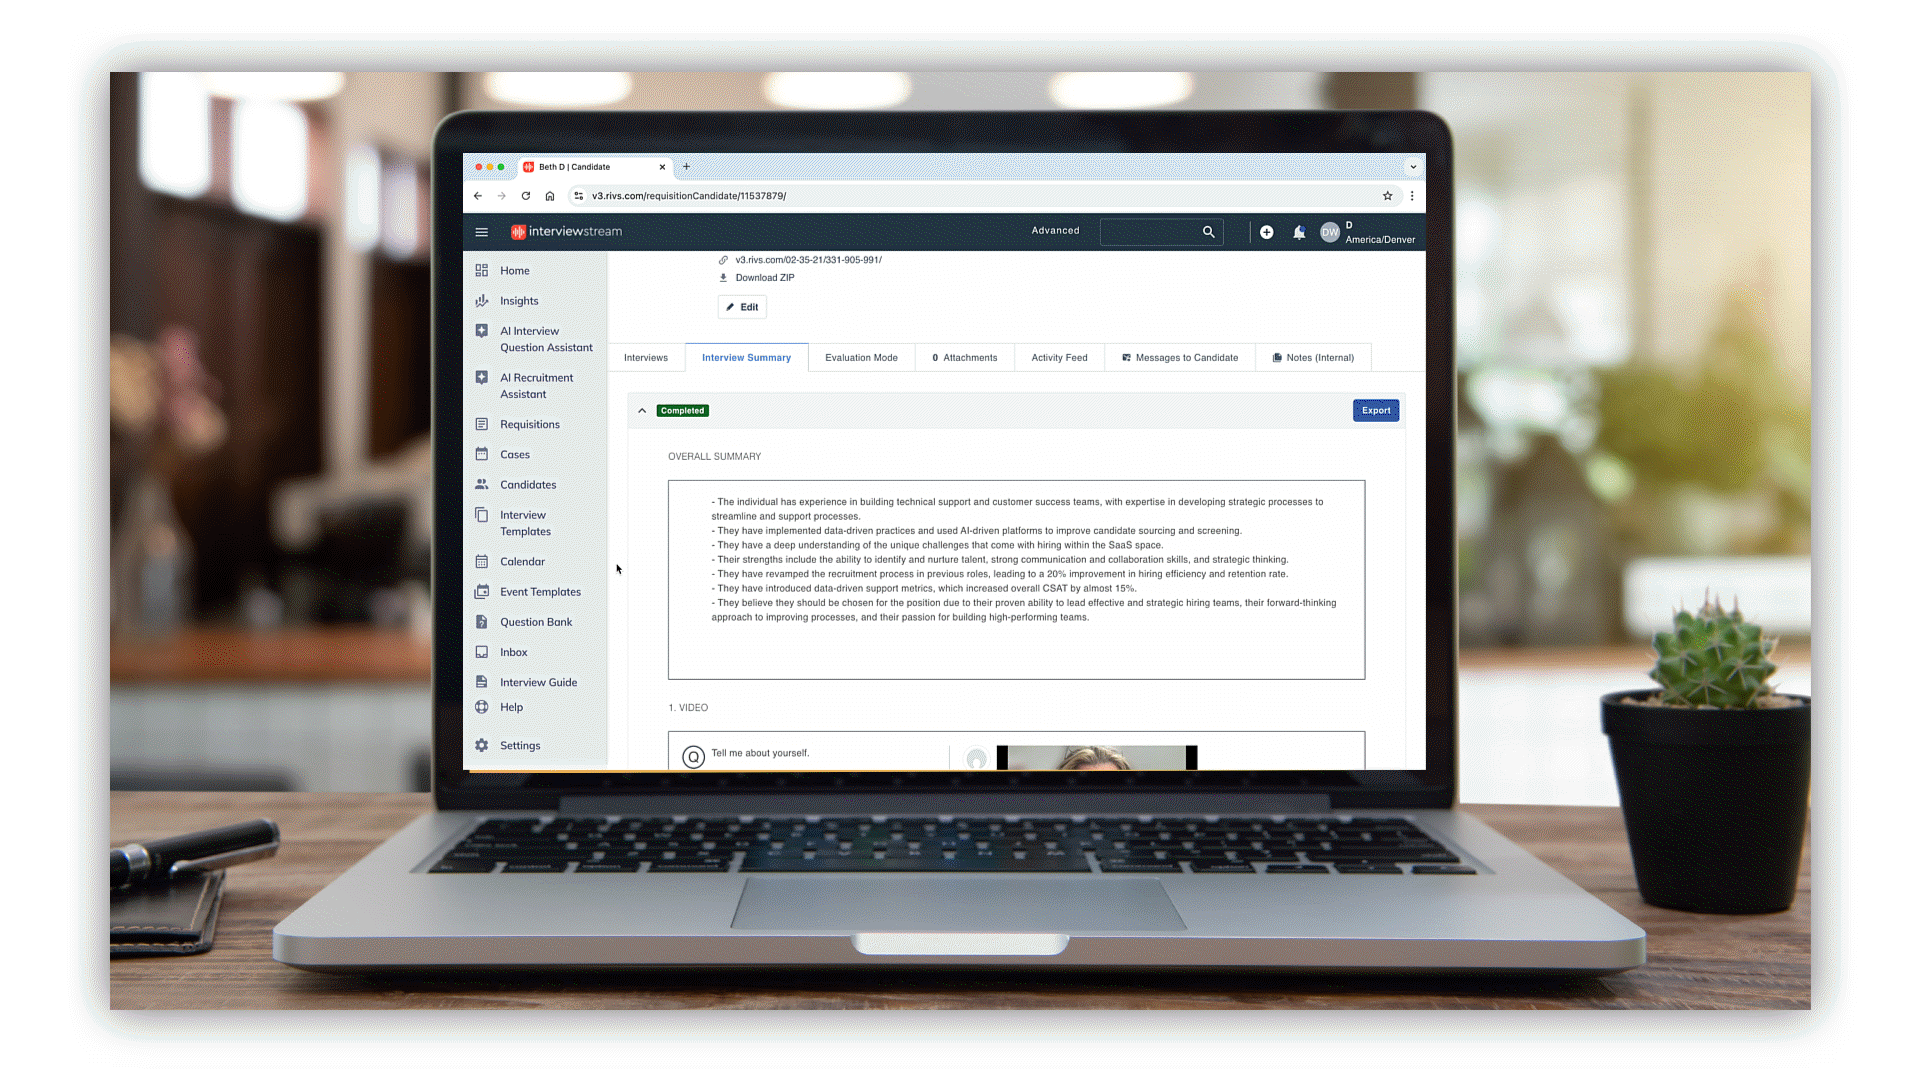
Task: Click Export button for interview summary
Action: pyautogui.click(x=1374, y=410)
